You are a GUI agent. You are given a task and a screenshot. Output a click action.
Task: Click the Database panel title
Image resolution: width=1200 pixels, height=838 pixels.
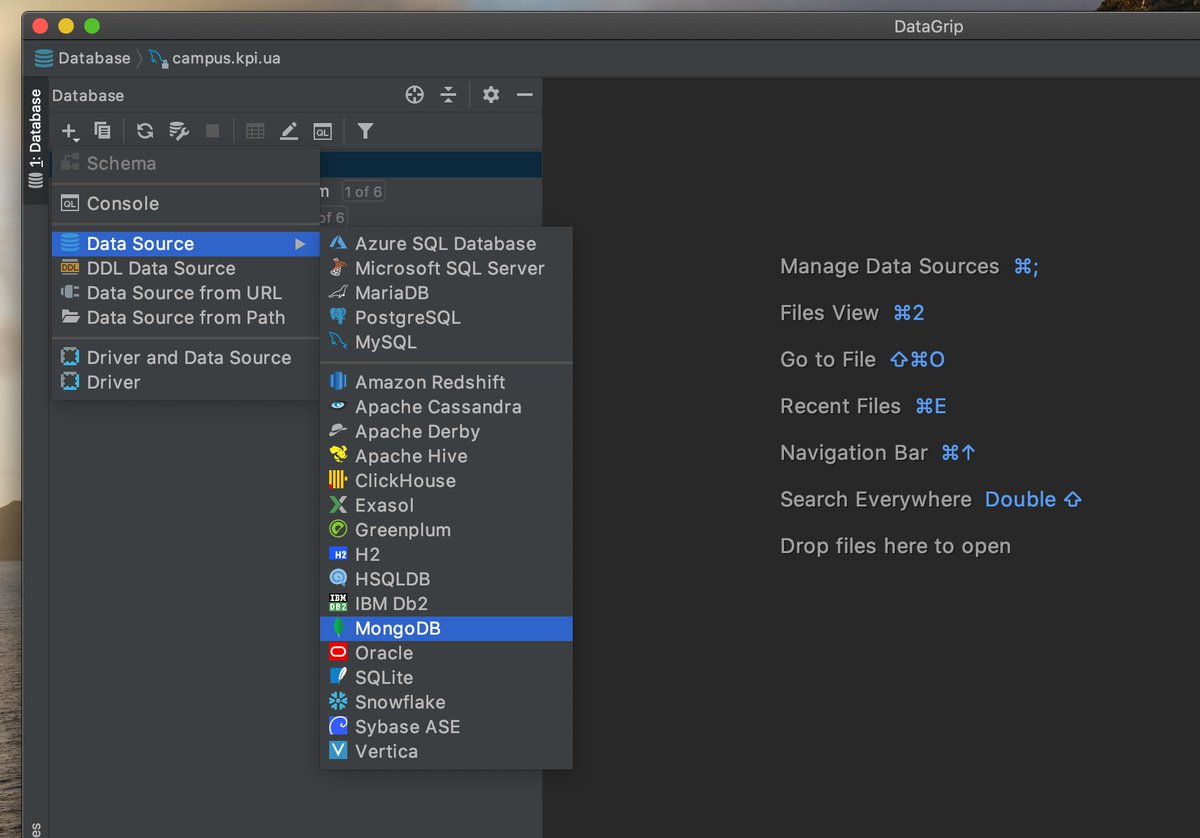coord(88,95)
